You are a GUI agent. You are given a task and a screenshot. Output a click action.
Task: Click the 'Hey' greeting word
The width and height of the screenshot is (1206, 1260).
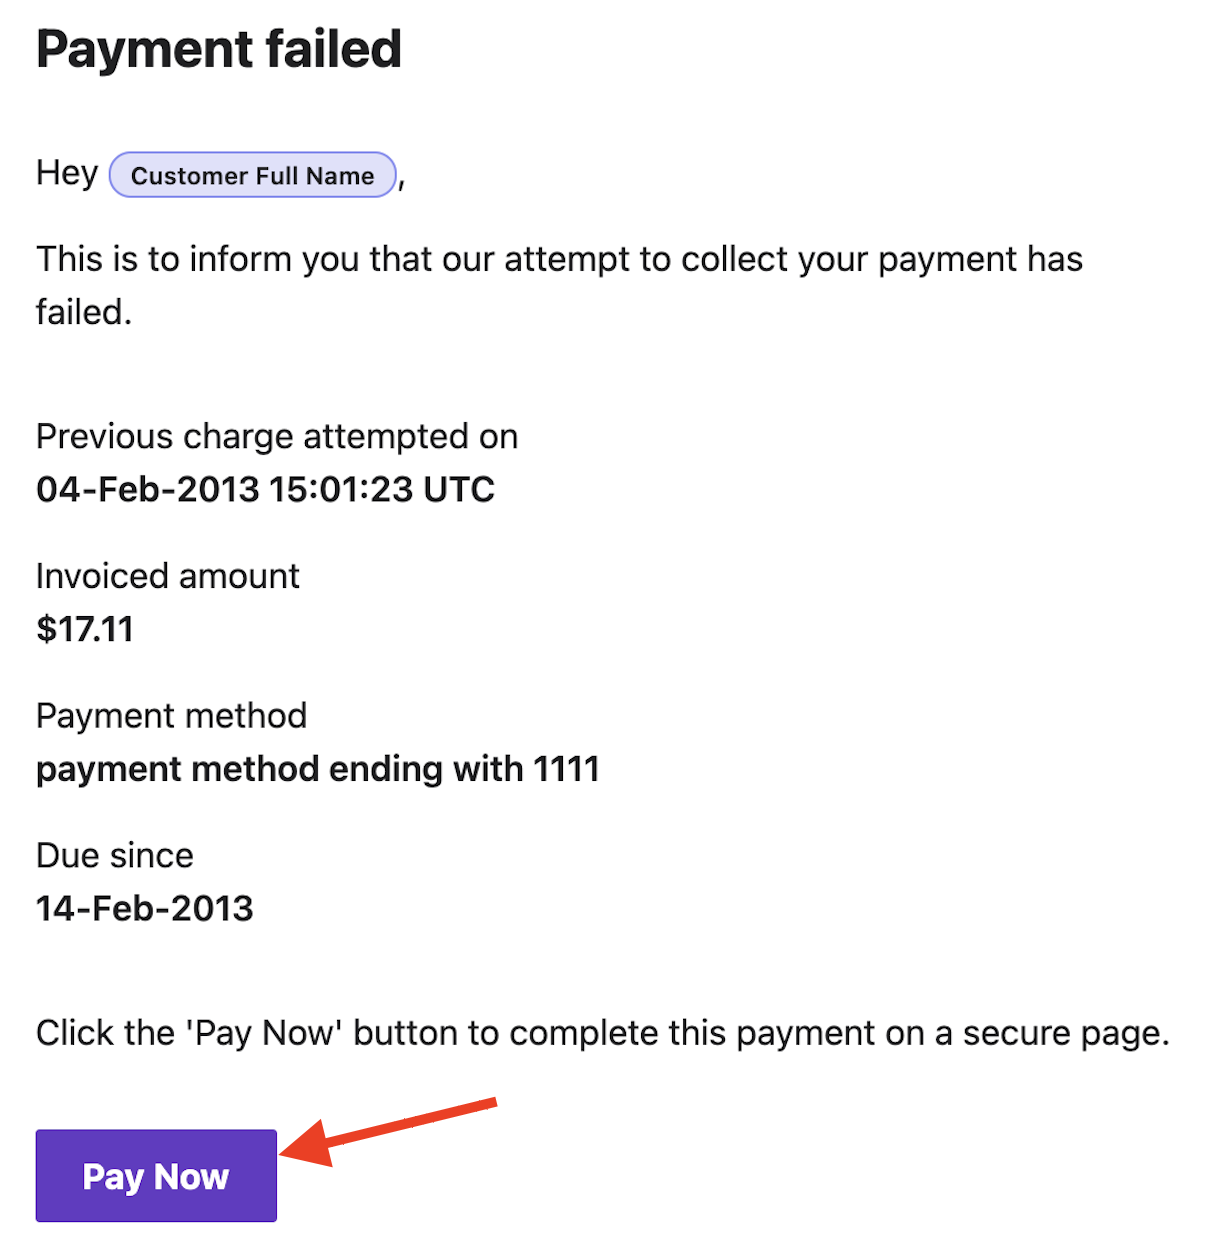point(67,173)
